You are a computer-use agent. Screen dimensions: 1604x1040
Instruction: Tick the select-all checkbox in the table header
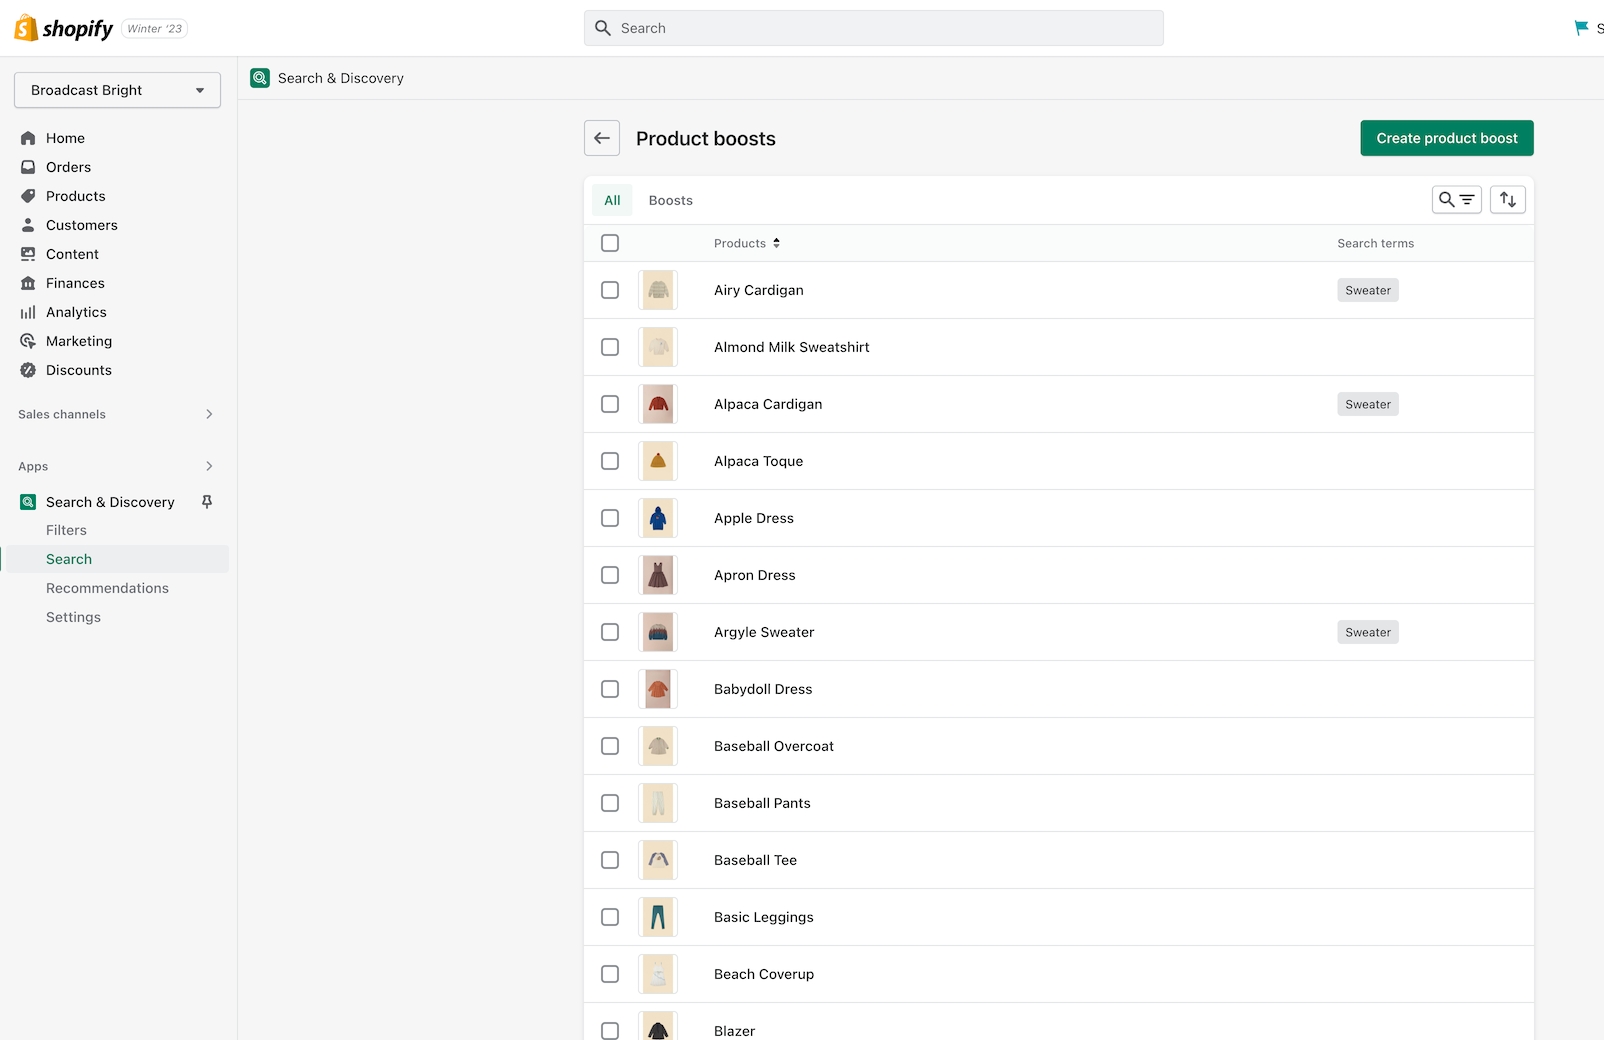pyautogui.click(x=610, y=243)
